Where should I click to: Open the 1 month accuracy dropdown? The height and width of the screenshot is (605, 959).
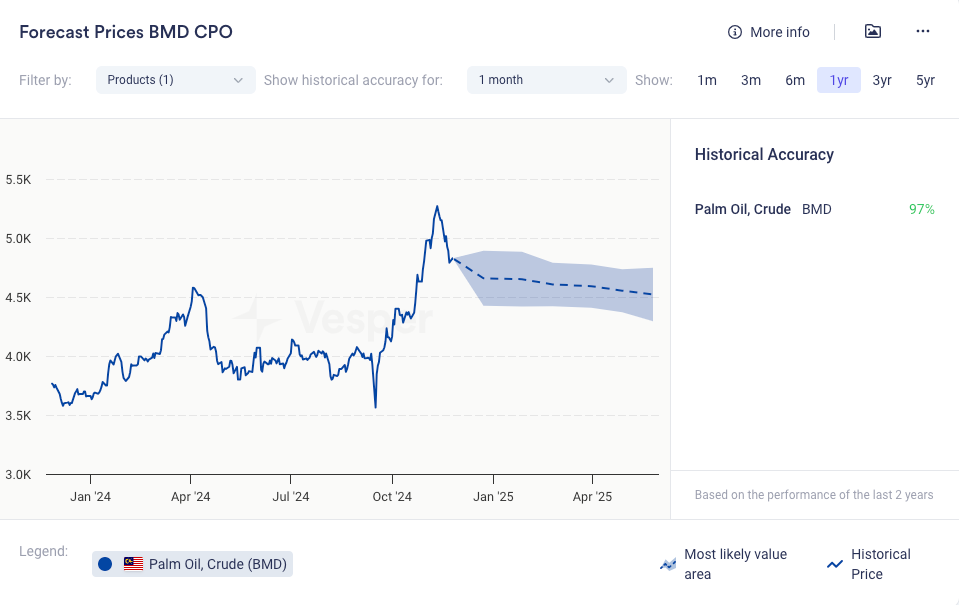[546, 80]
